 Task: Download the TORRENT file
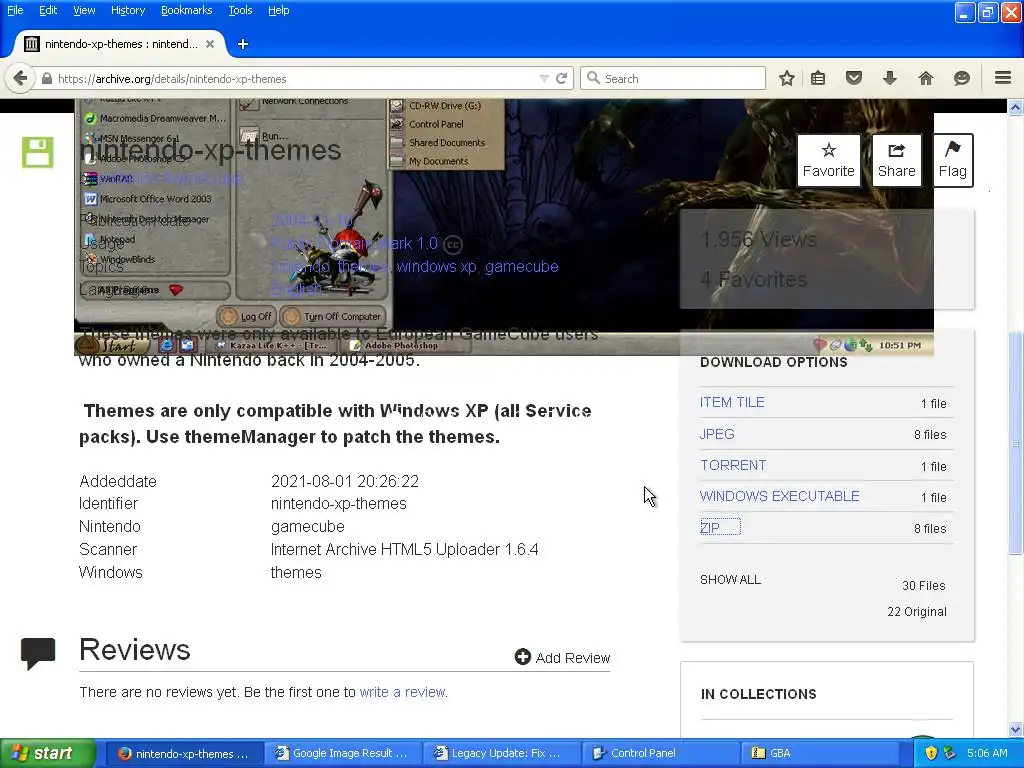[x=733, y=465]
